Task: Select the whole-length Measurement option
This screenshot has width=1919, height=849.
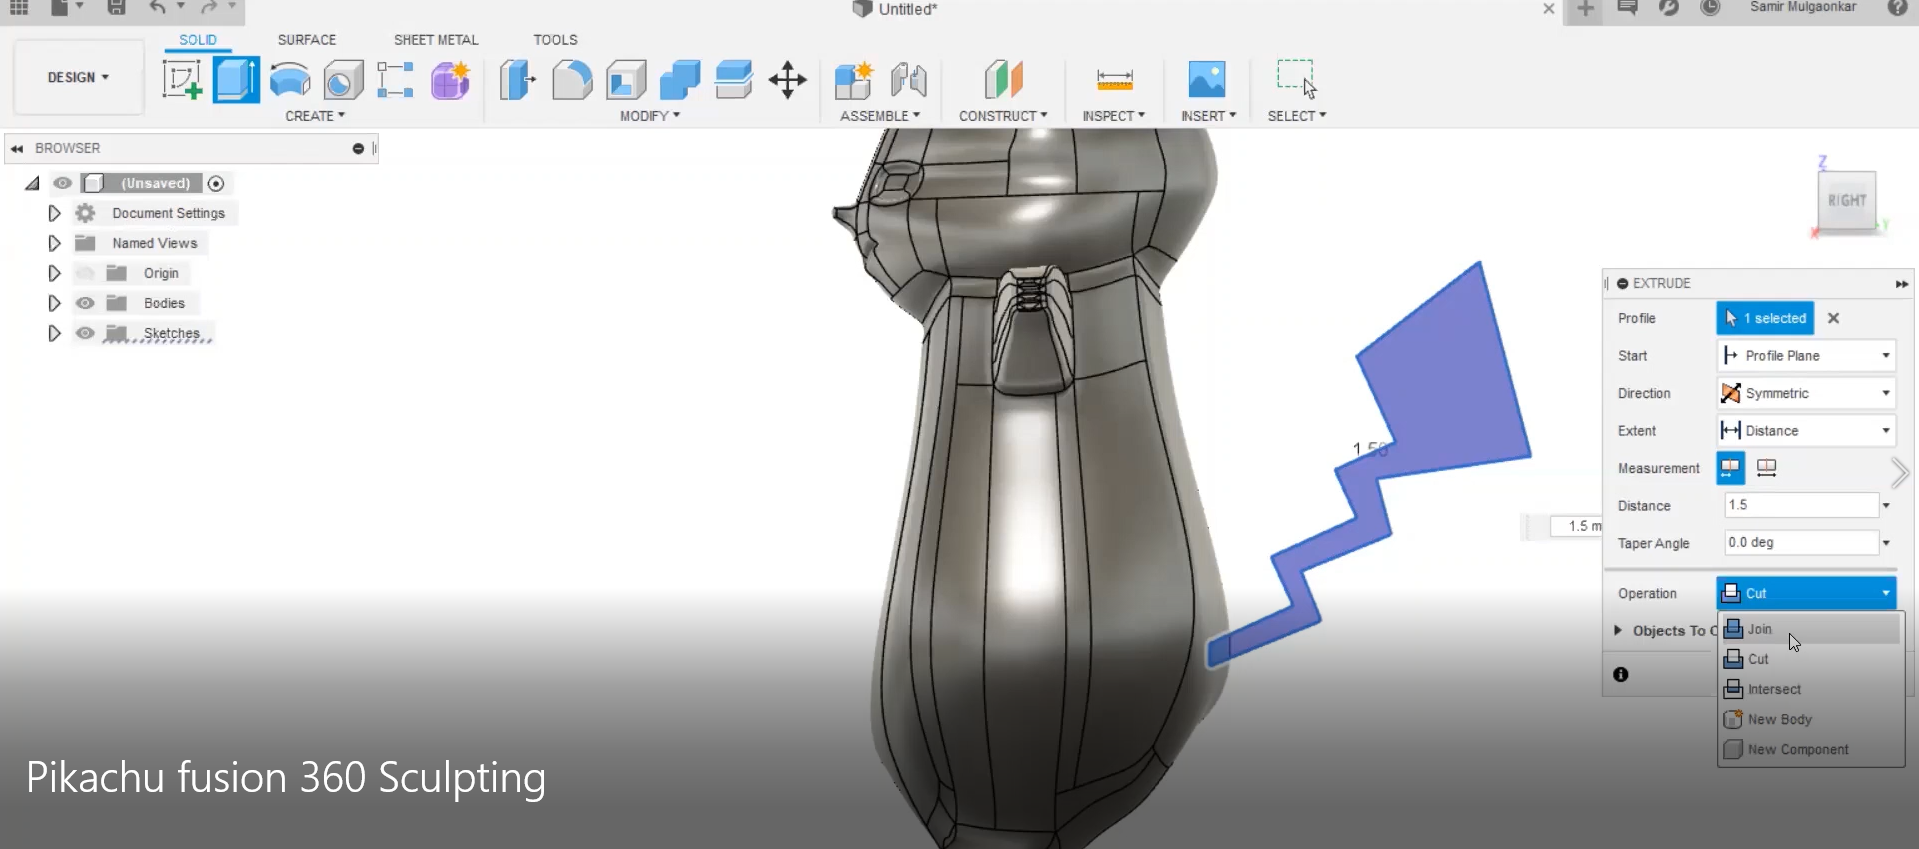Action: tap(1767, 468)
